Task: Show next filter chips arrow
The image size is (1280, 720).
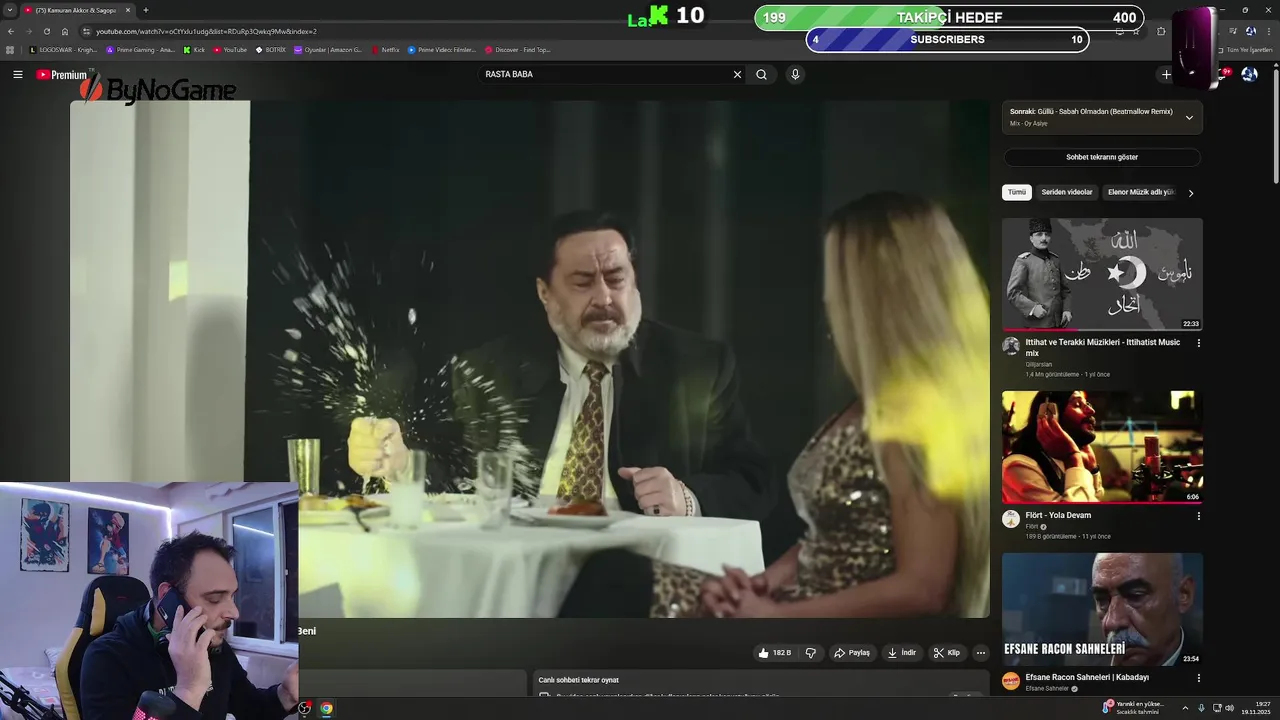Action: 1190,193
